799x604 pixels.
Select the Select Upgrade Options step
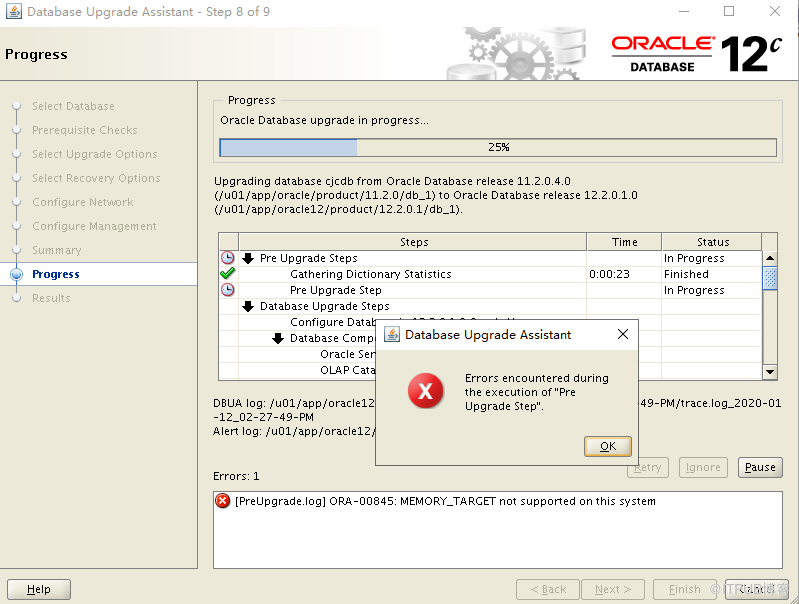tap(95, 154)
